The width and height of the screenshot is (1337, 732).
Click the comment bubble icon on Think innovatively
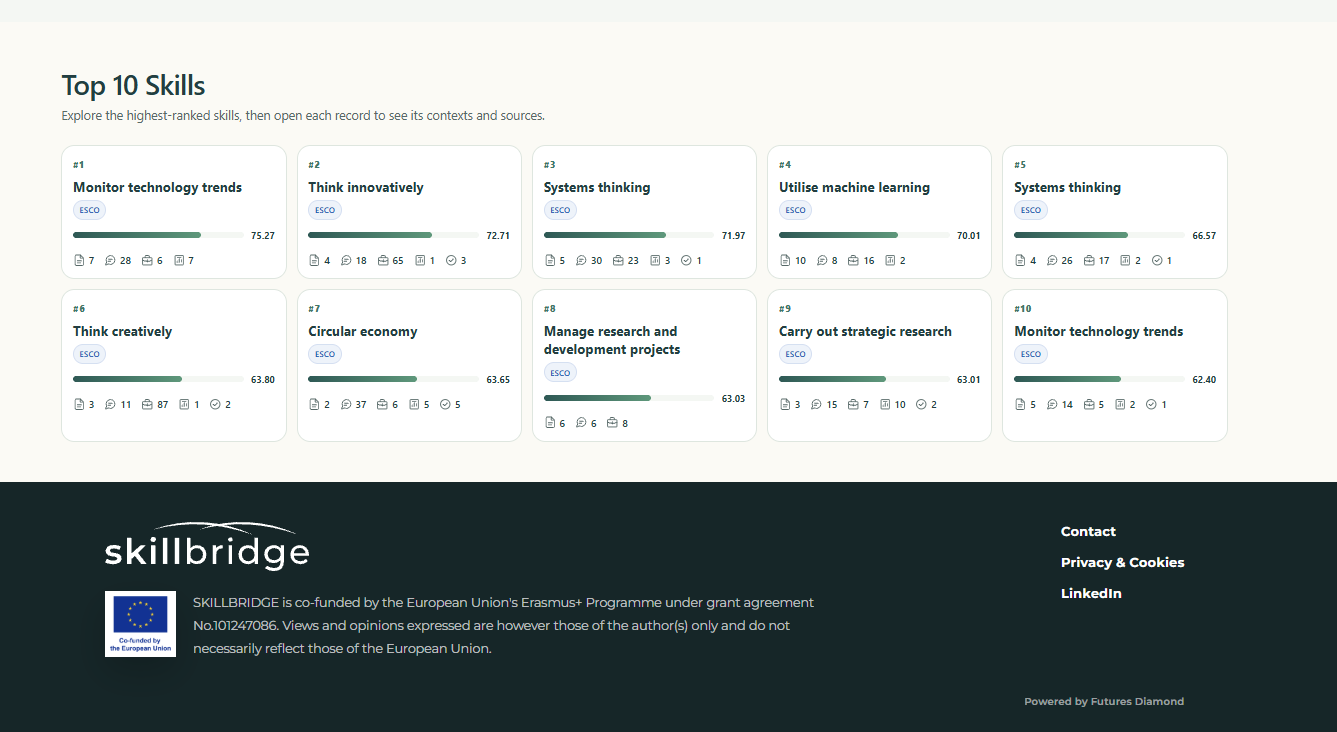[x=346, y=260]
